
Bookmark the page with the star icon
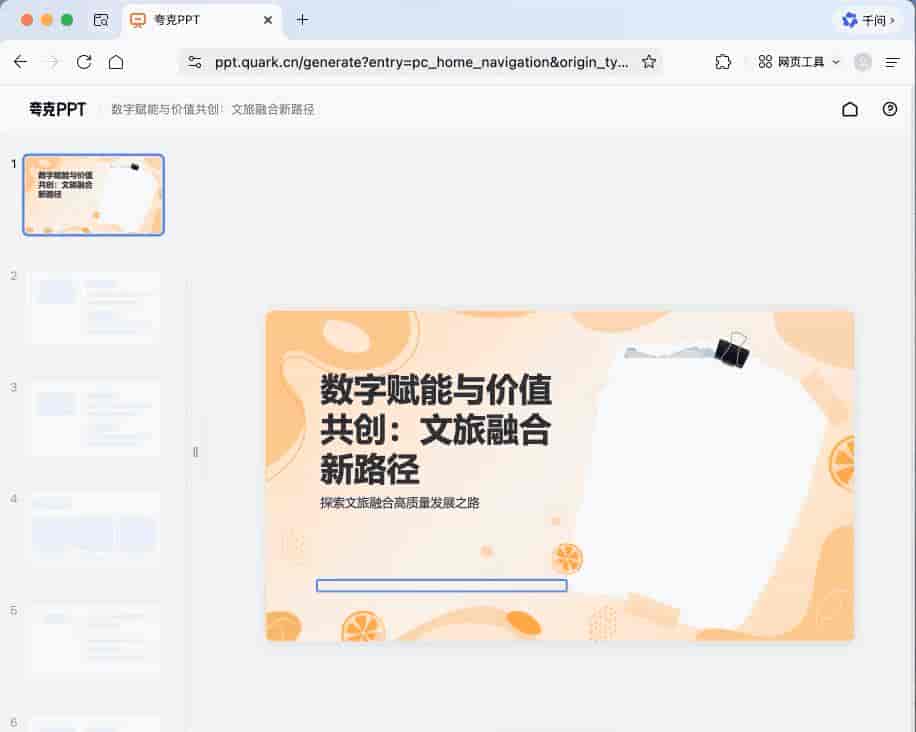pos(648,62)
